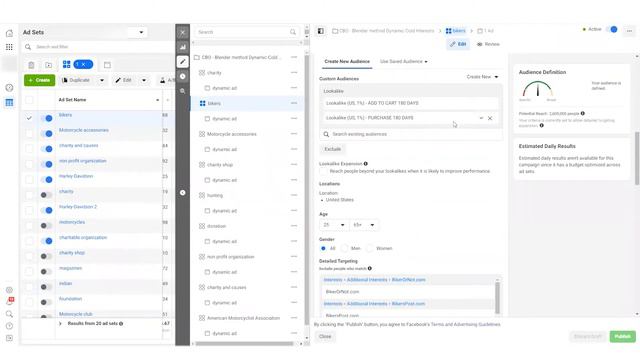
Task: Open the minimum age 25 dropdown
Action: coord(333,225)
